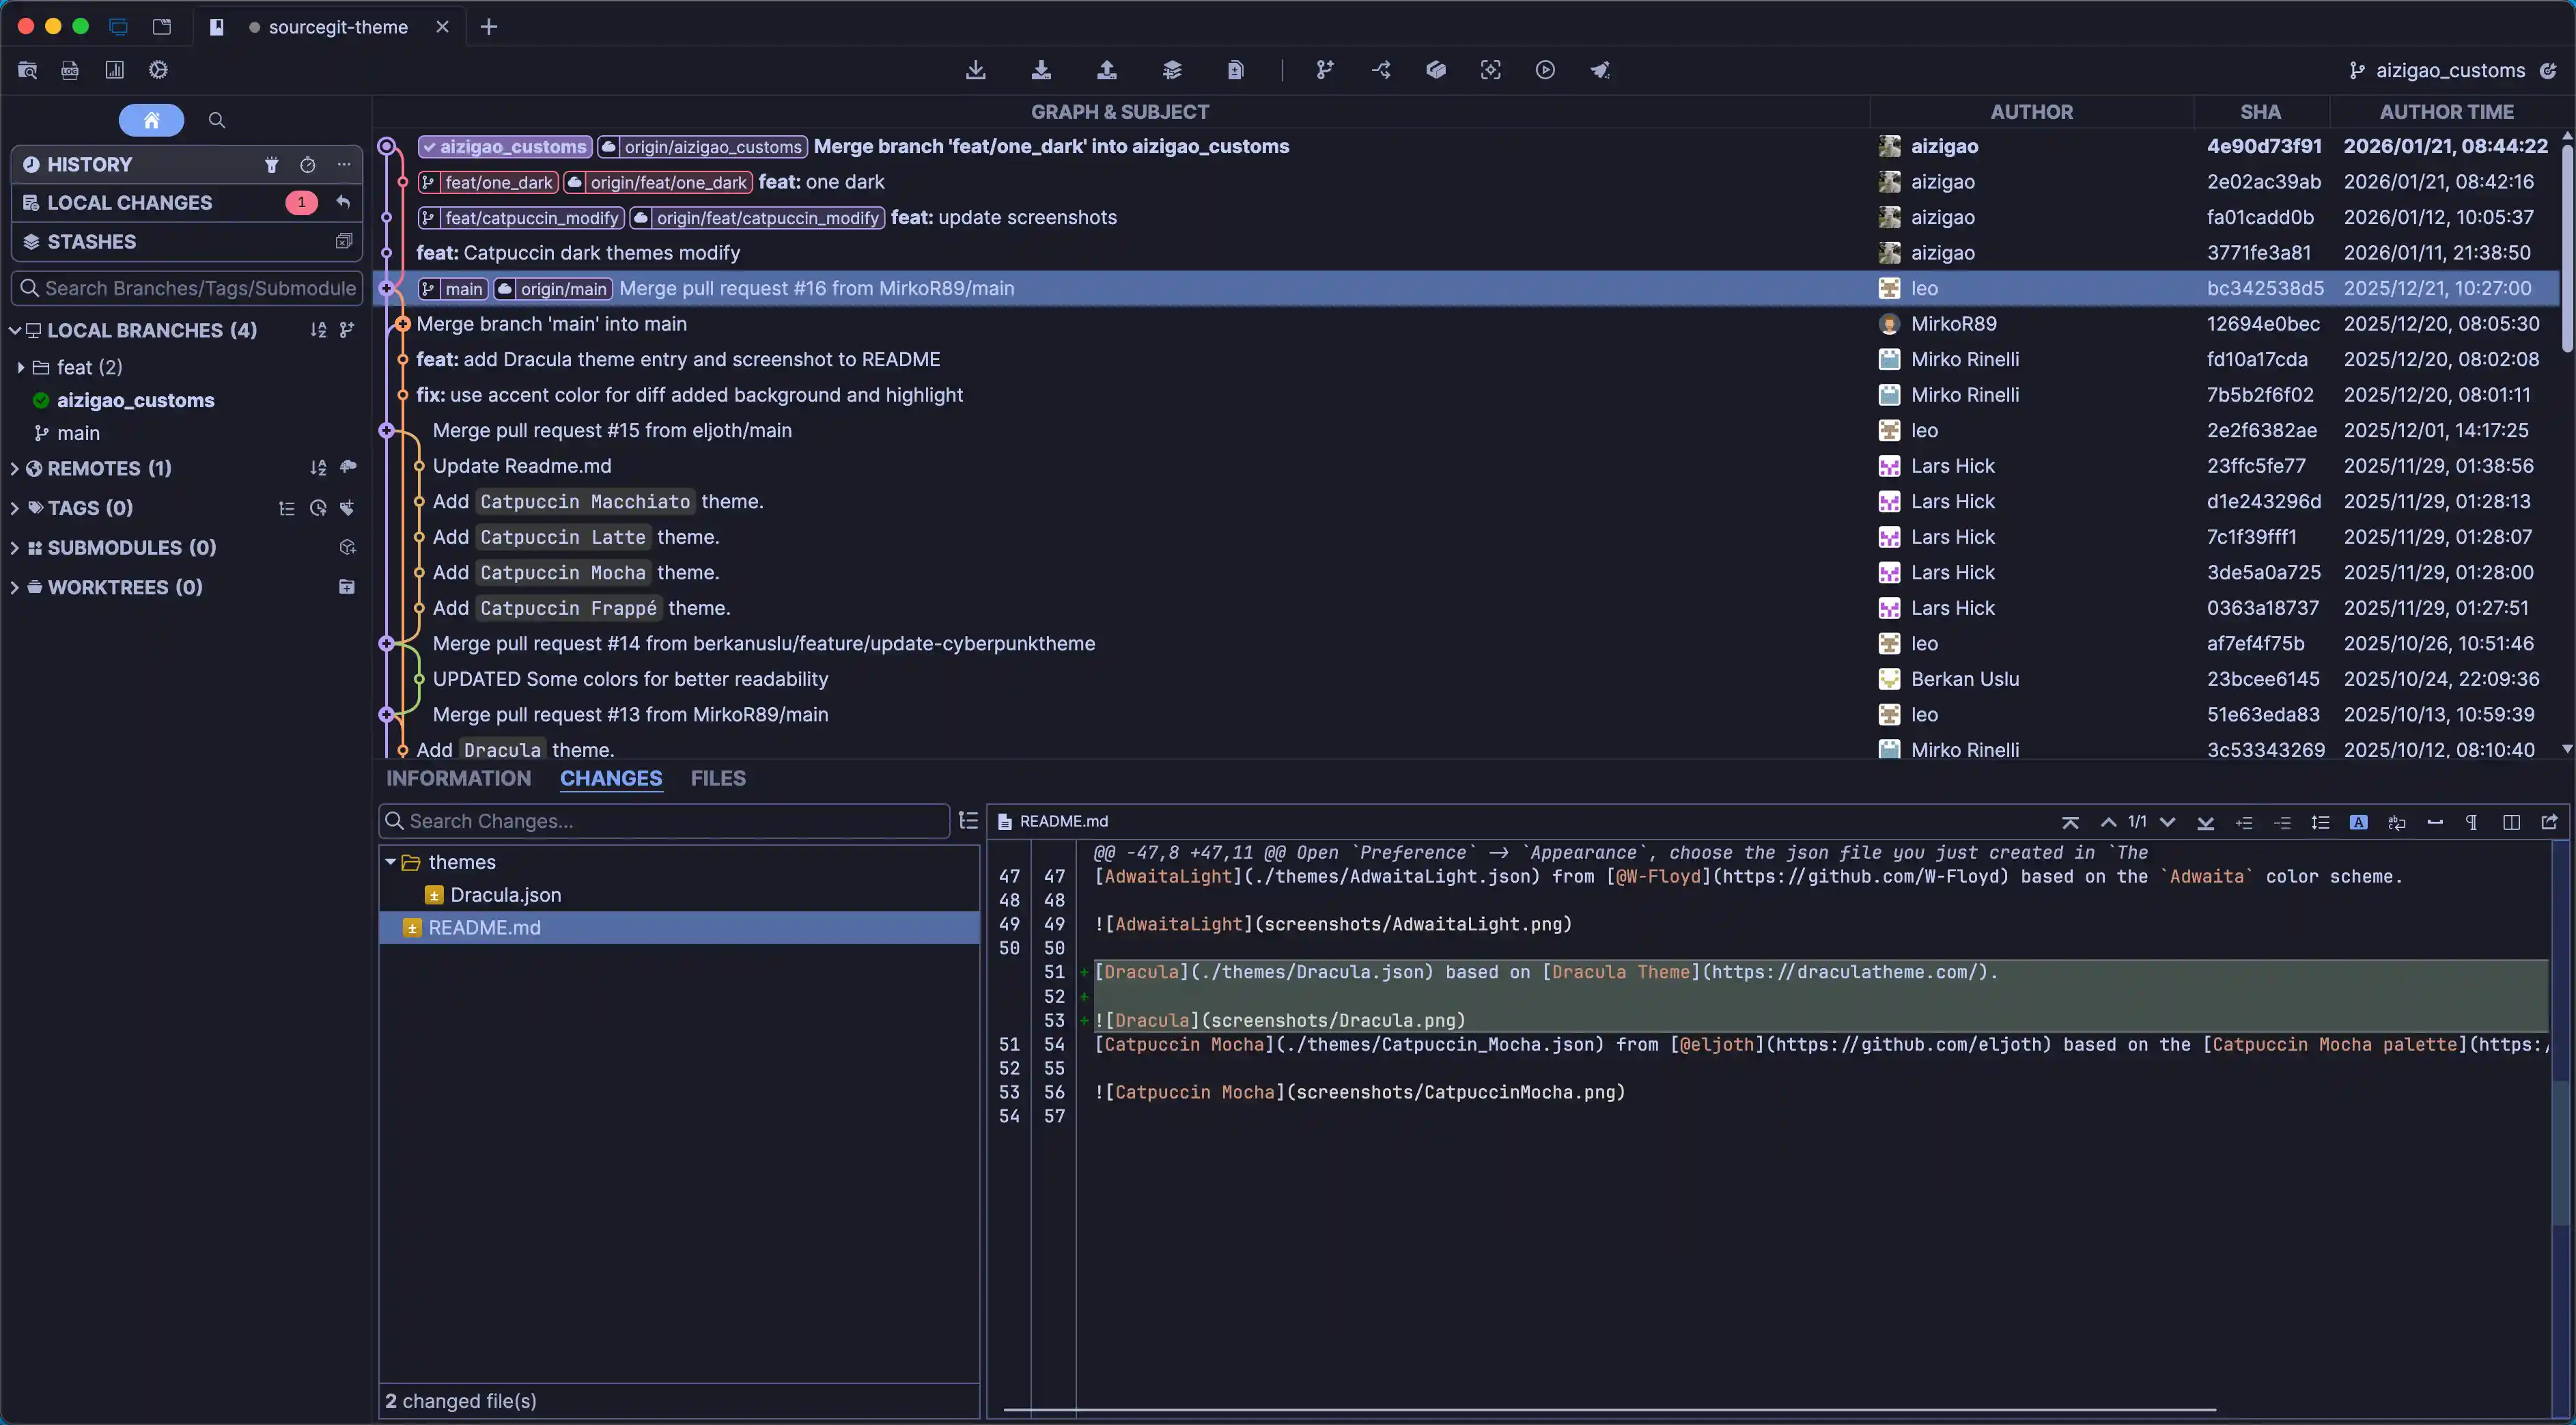Click the cleanup broom icon in toolbar
Viewport: 2576px width, 1425px height.
[x=1600, y=70]
